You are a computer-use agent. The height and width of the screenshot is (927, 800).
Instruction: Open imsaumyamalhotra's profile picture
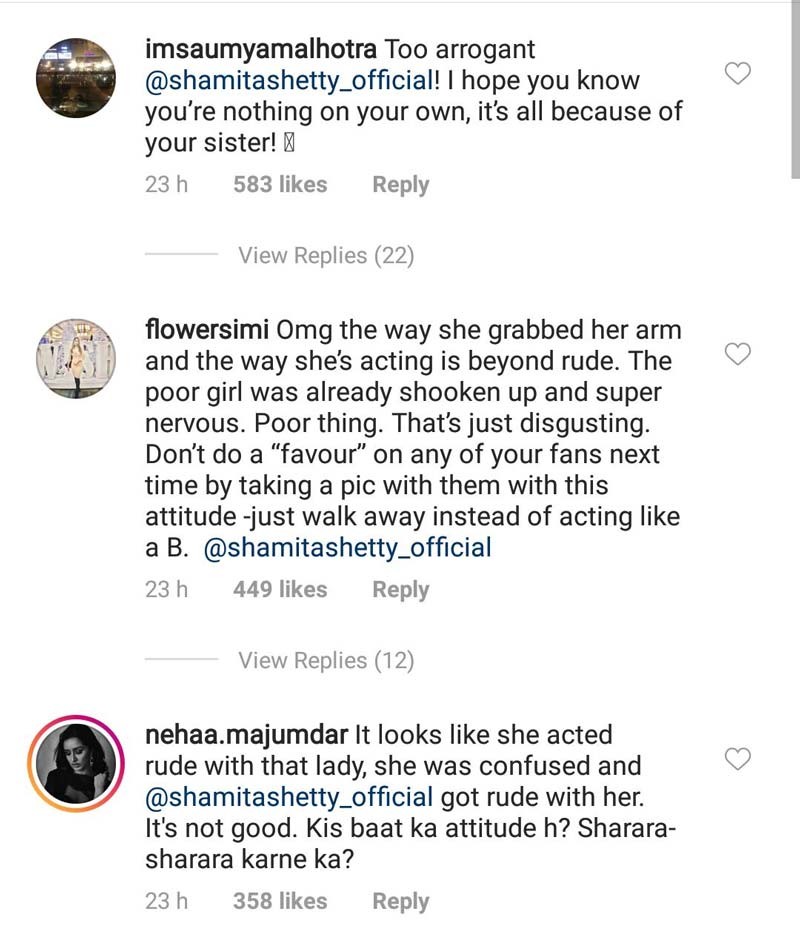(x=76, y=78)
